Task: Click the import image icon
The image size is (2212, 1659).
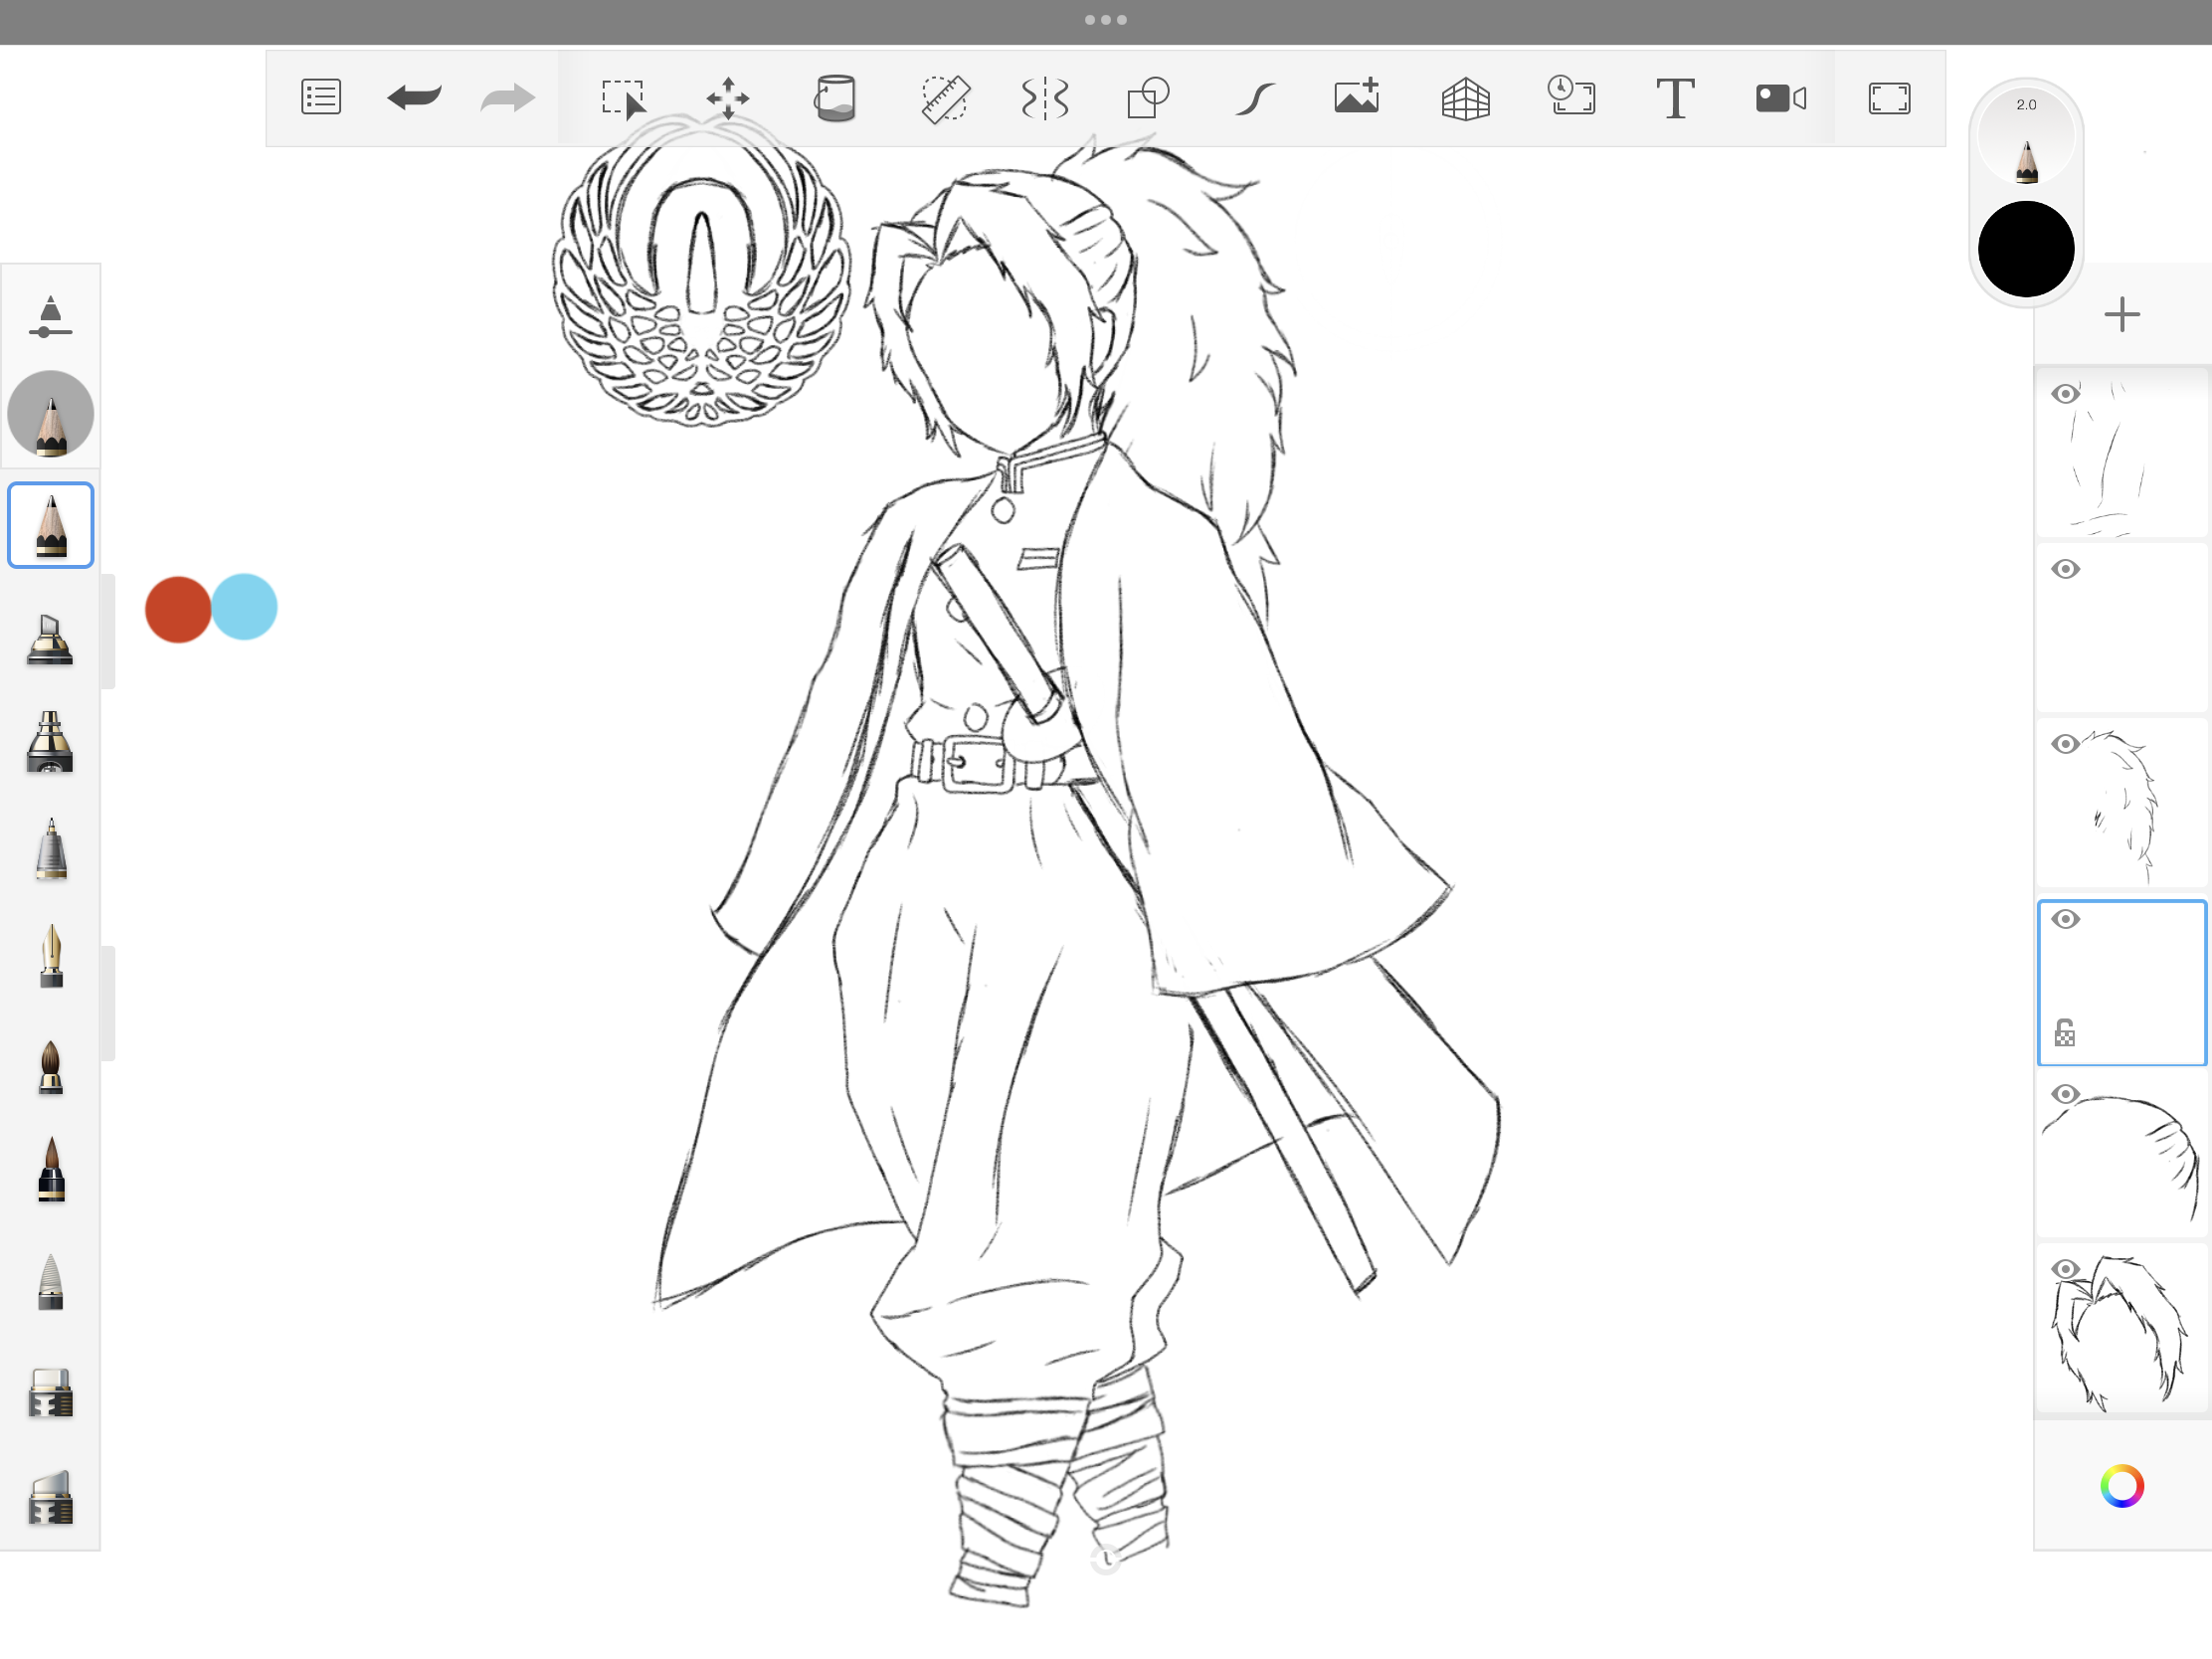Action: coord(1357,97)
